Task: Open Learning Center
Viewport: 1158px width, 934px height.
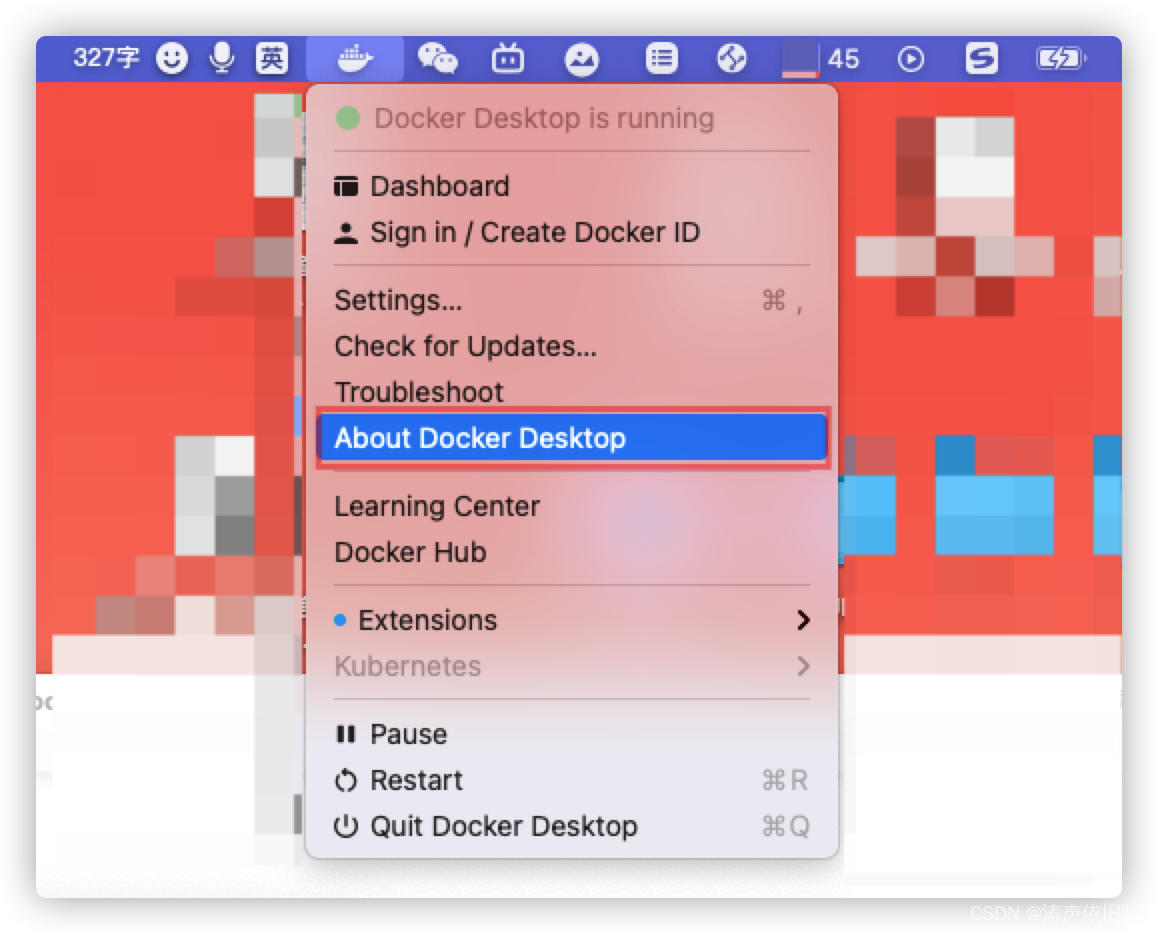Action: point(572,507)
